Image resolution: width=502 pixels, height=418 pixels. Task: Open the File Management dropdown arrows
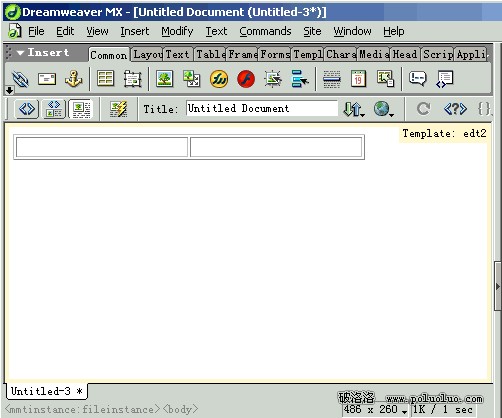[354, 109]
